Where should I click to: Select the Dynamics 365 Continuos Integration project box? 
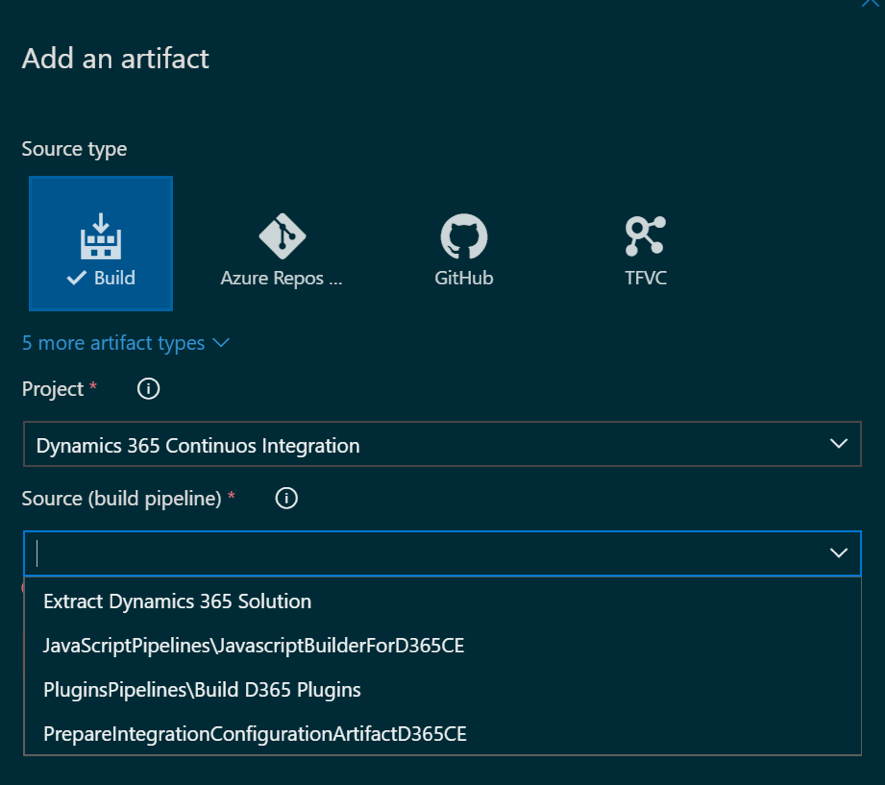(x=442, y=444)
